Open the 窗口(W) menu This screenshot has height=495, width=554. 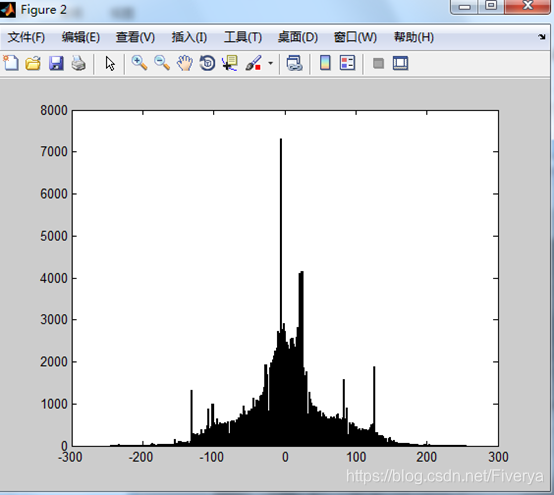(x=355, y=37)
